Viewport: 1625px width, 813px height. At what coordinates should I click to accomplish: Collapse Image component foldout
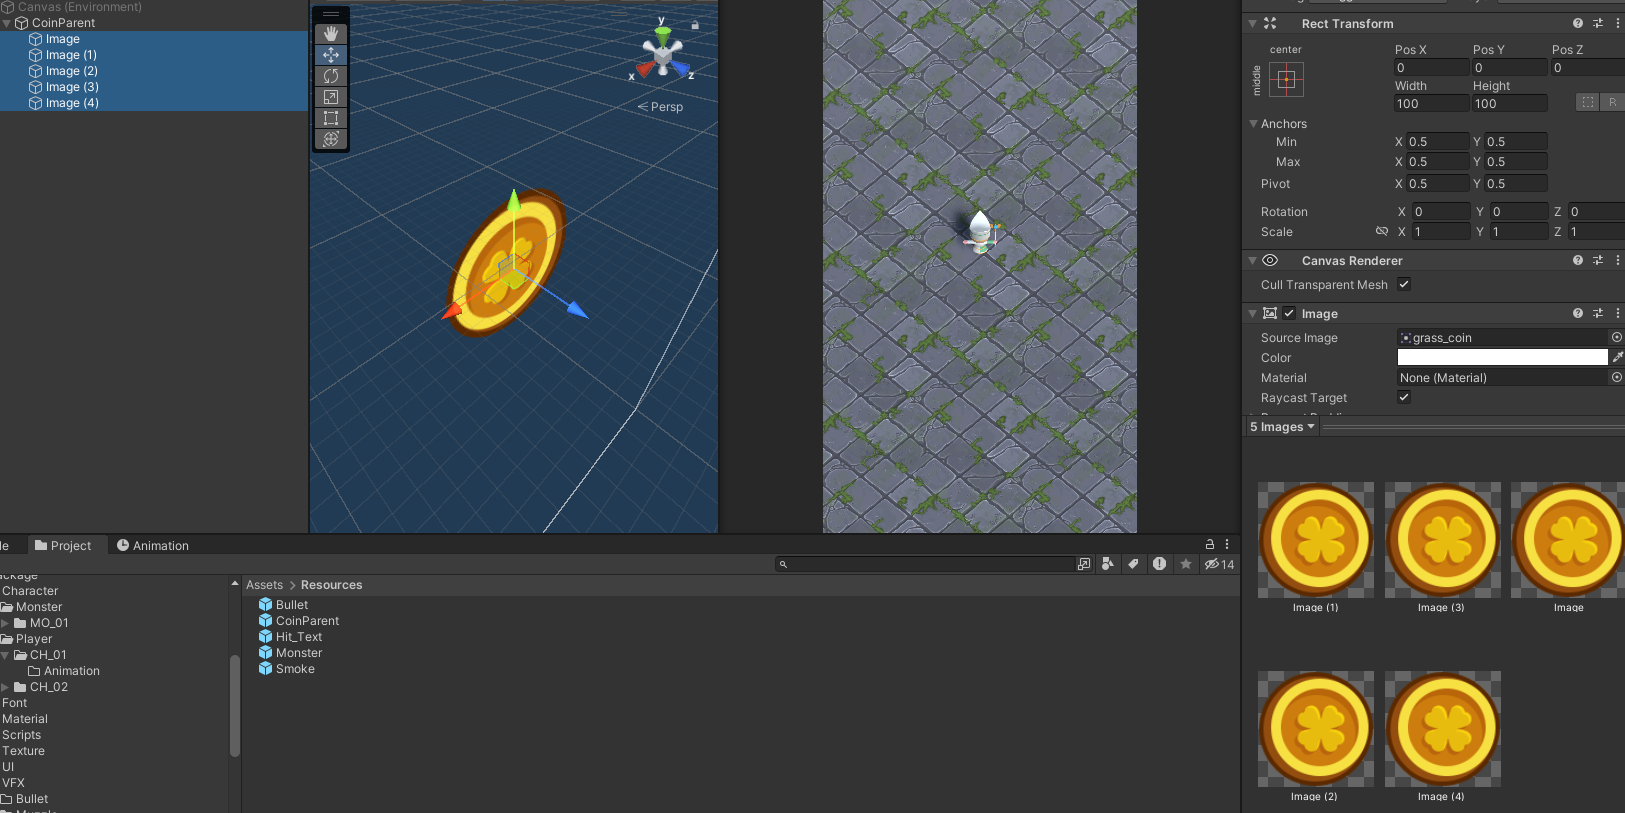coord(1252,313)
